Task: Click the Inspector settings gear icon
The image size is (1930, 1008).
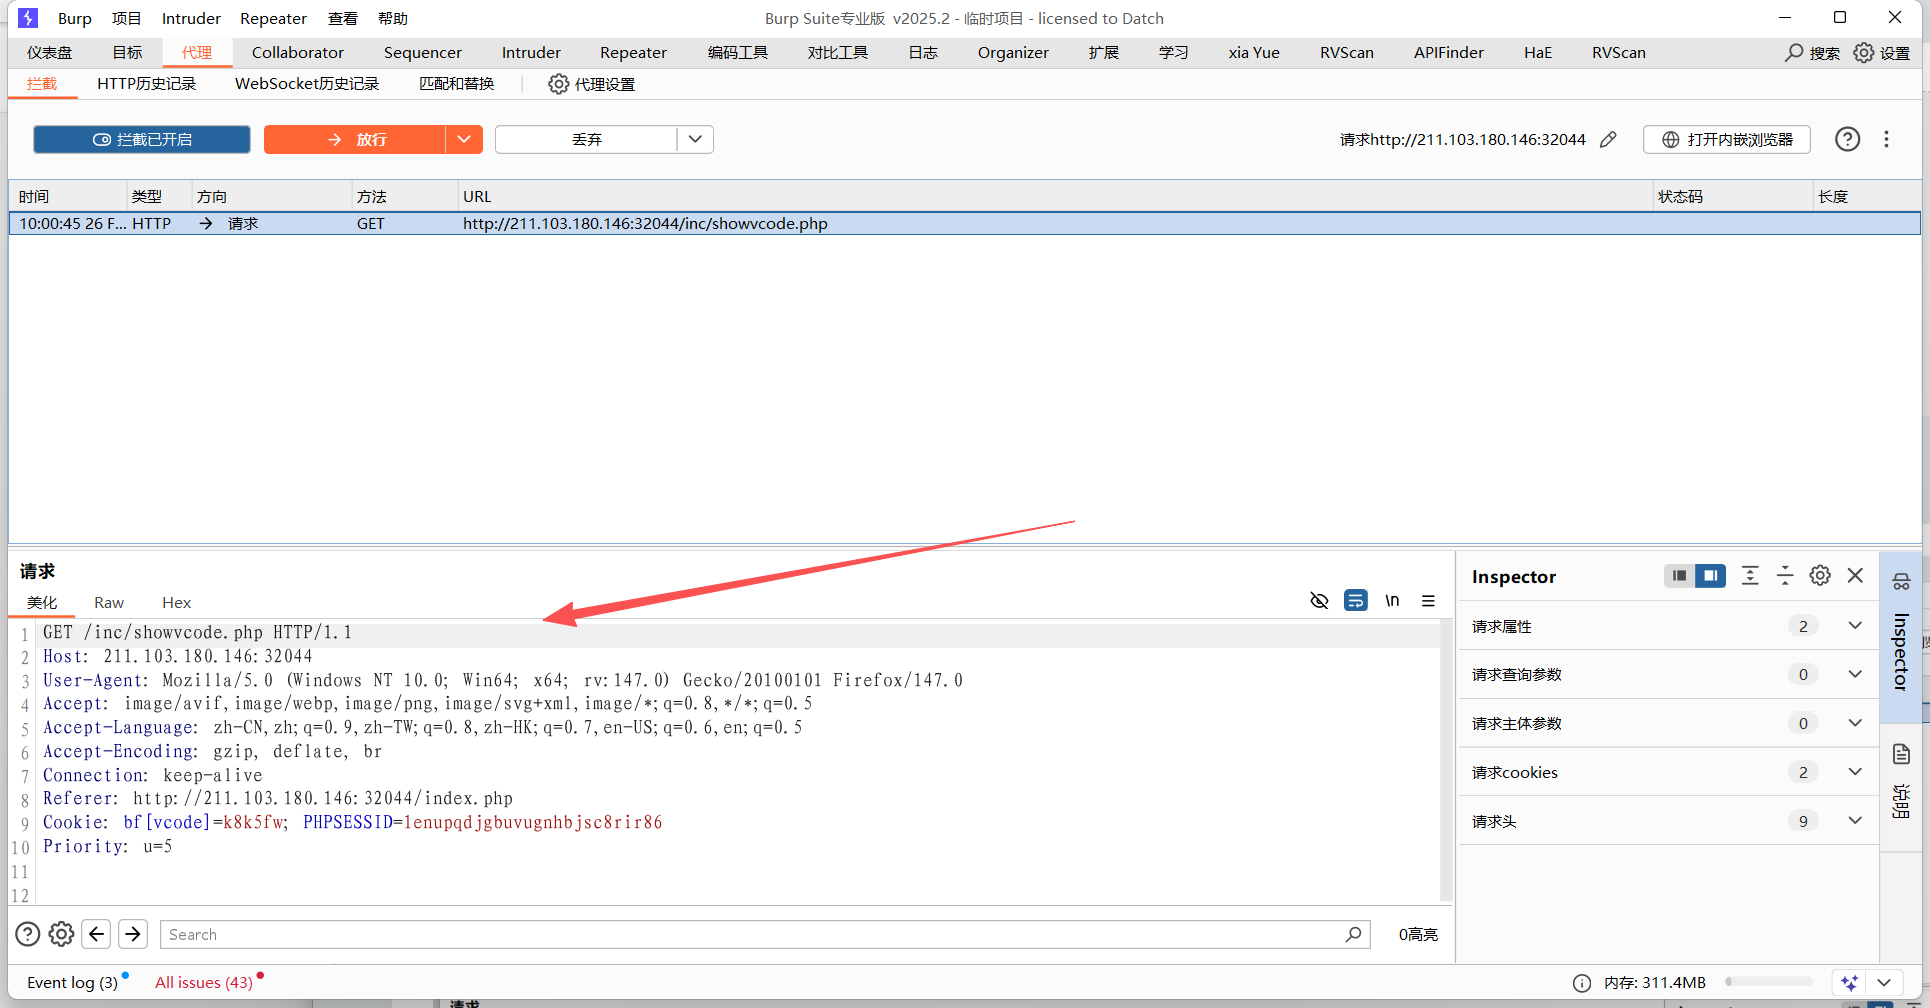Action: point(1820,576)
